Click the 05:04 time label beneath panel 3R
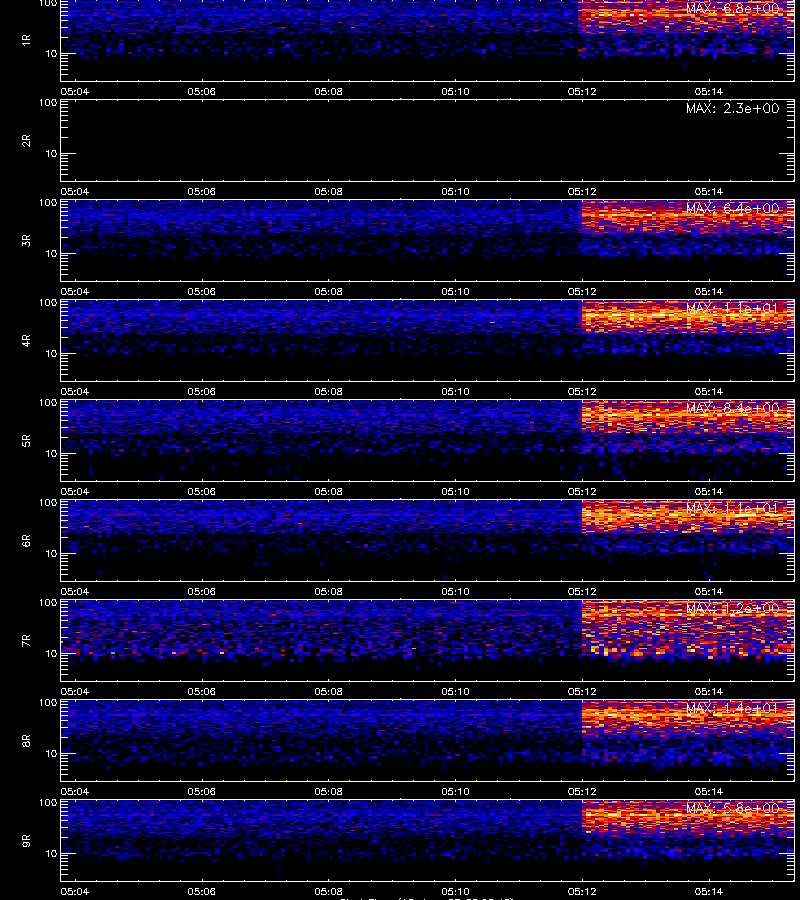Screen dimensions: 800x900 [75, 292]
